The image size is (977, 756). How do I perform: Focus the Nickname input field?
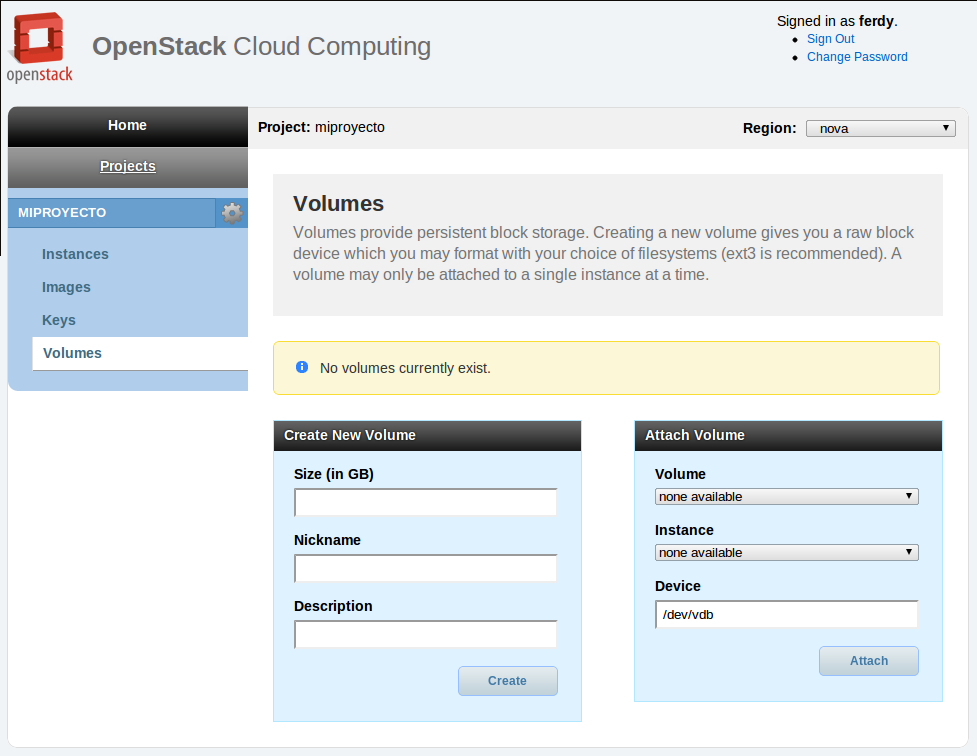click(x=426, y=568)
